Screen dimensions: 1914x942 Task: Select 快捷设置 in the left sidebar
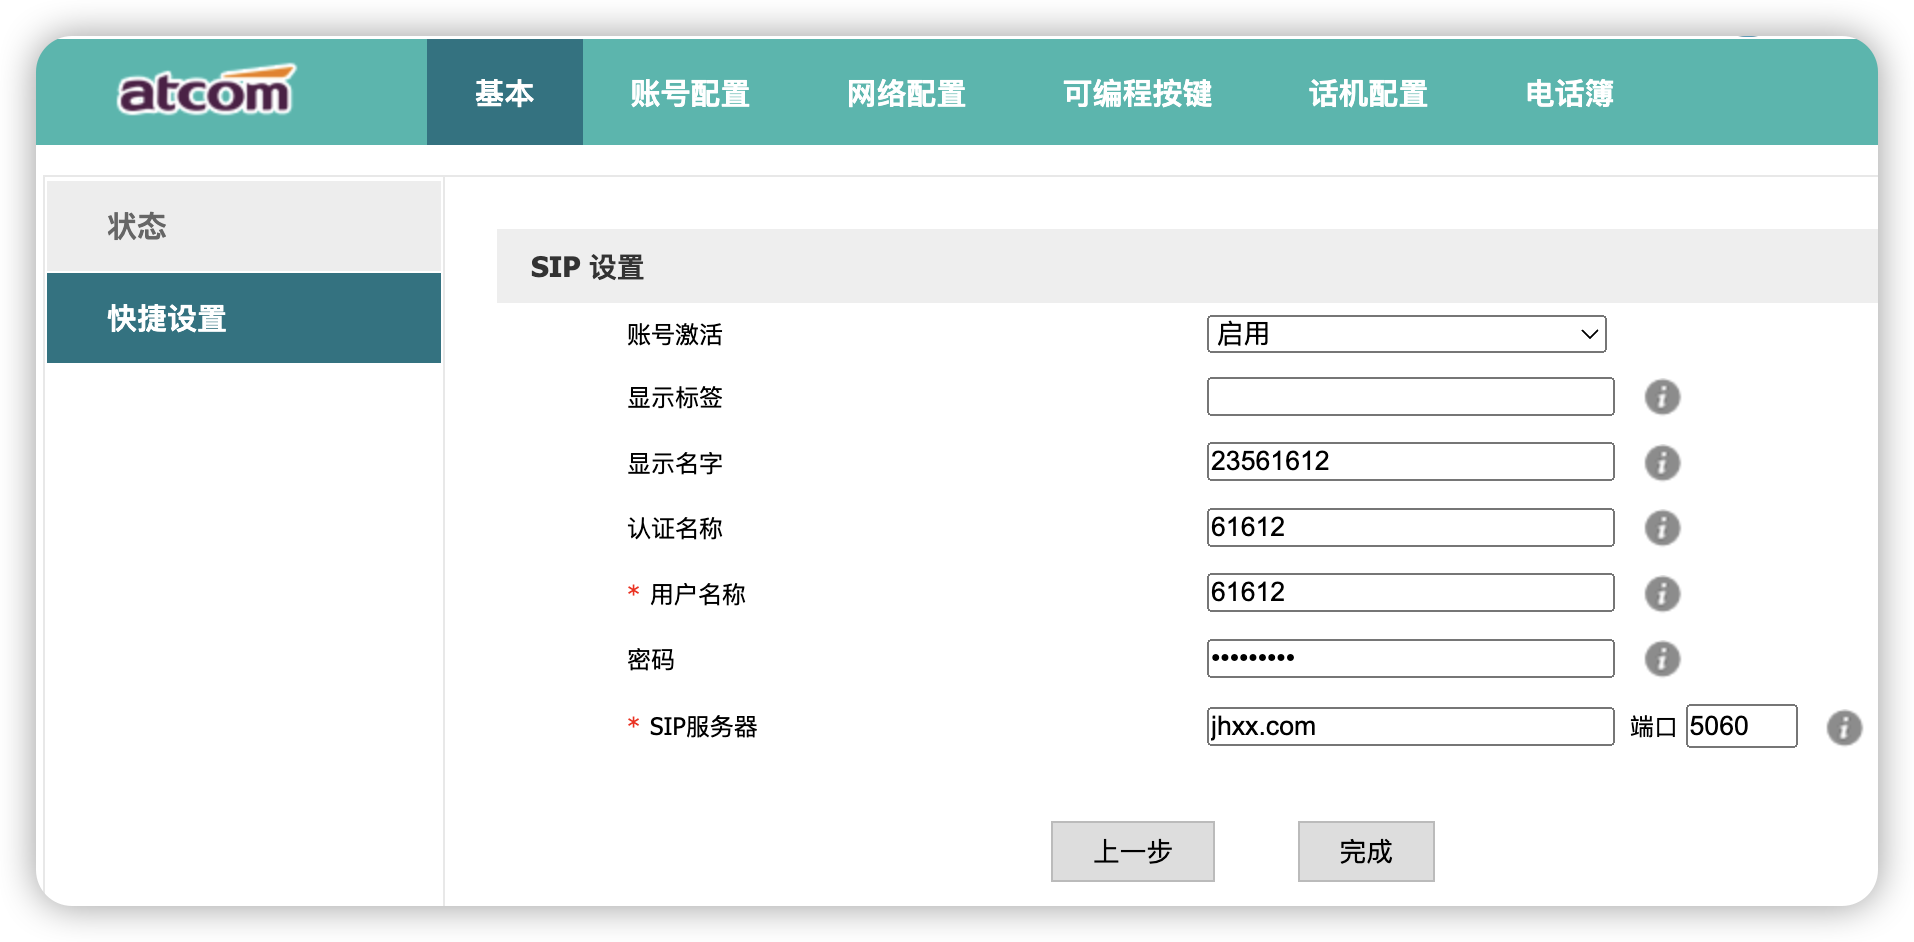click(244, 318)
